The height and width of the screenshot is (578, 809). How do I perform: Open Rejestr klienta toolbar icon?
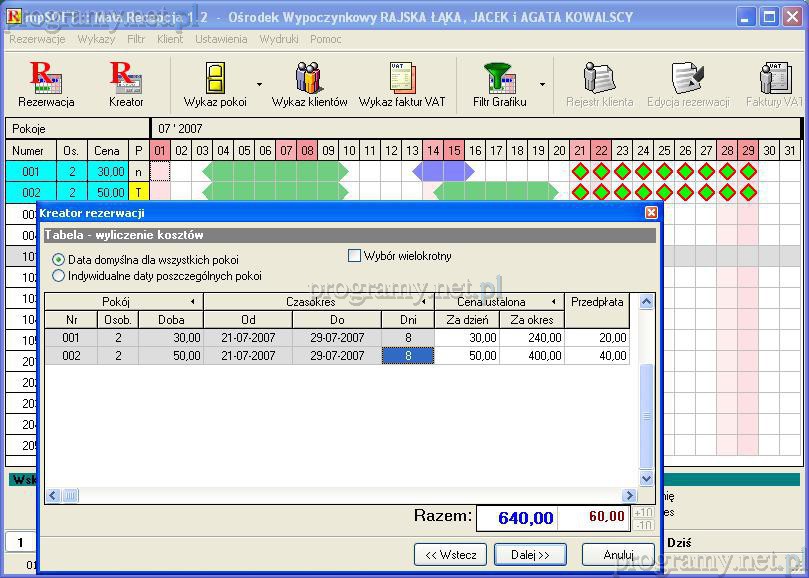pos(599,83)
